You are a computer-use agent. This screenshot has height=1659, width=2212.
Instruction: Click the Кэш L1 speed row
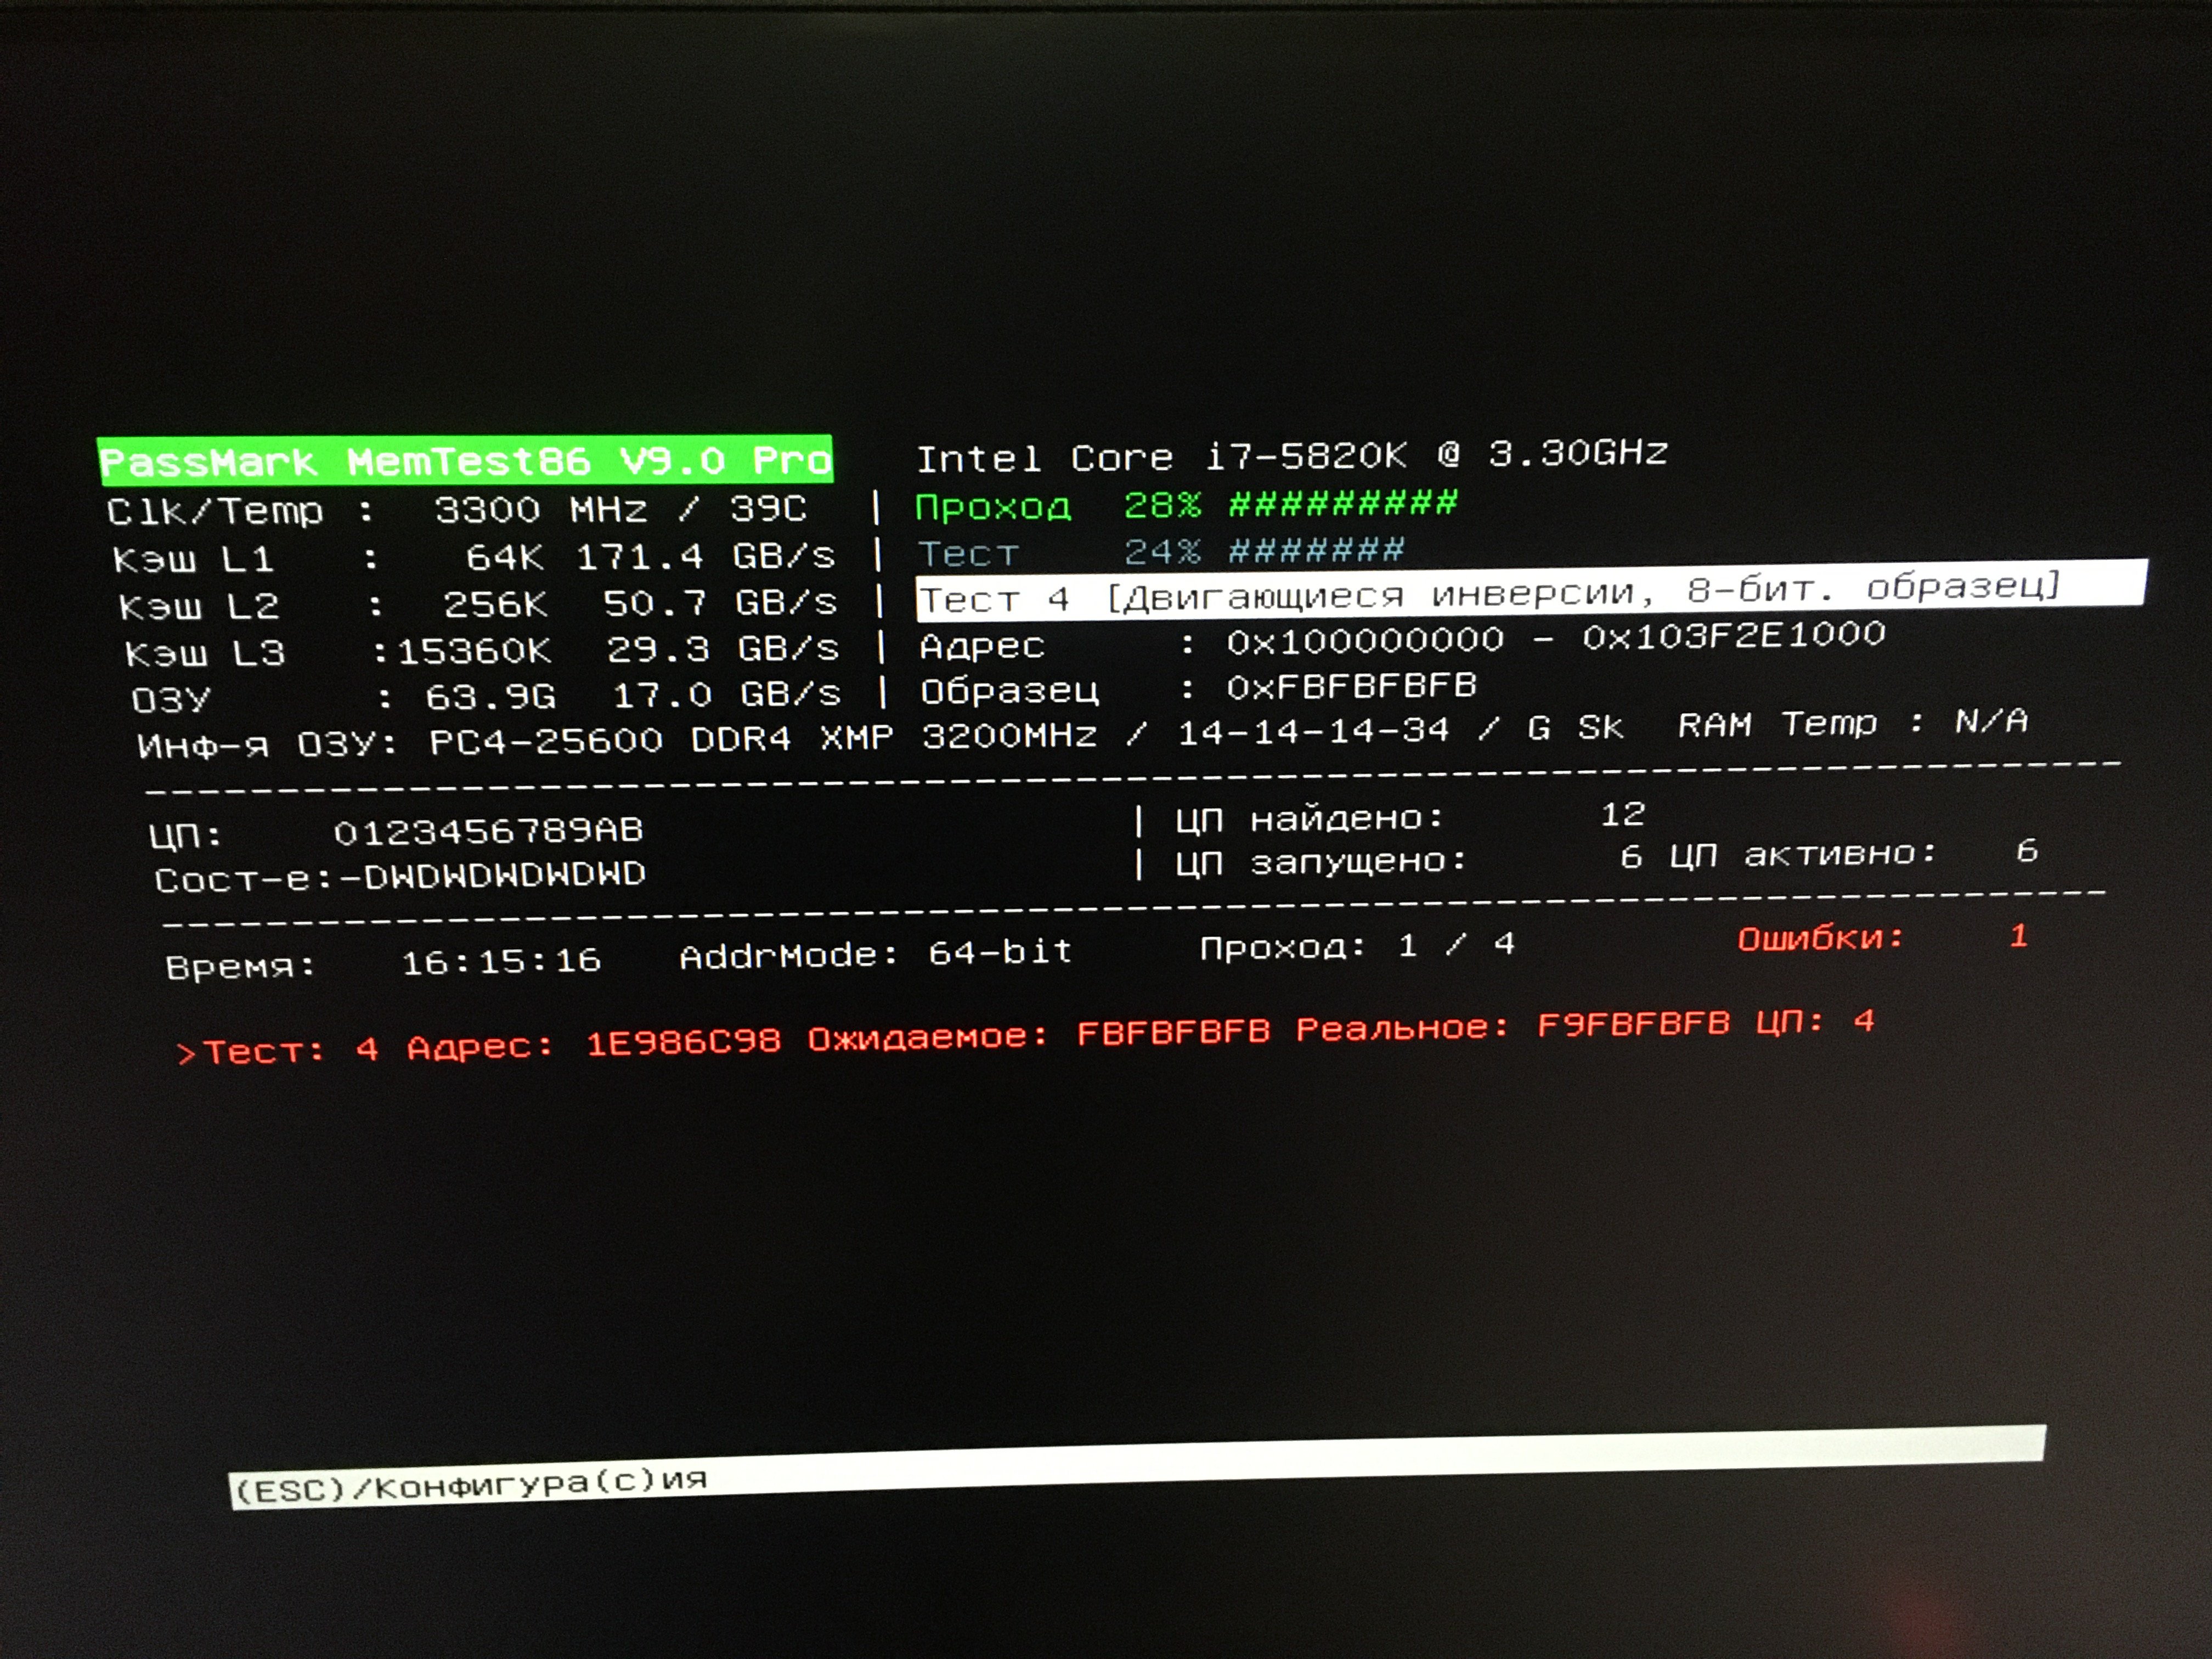[474, 557]
